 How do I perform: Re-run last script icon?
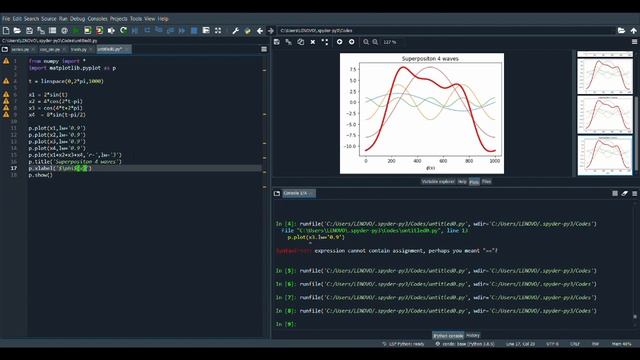coord(123,31)
